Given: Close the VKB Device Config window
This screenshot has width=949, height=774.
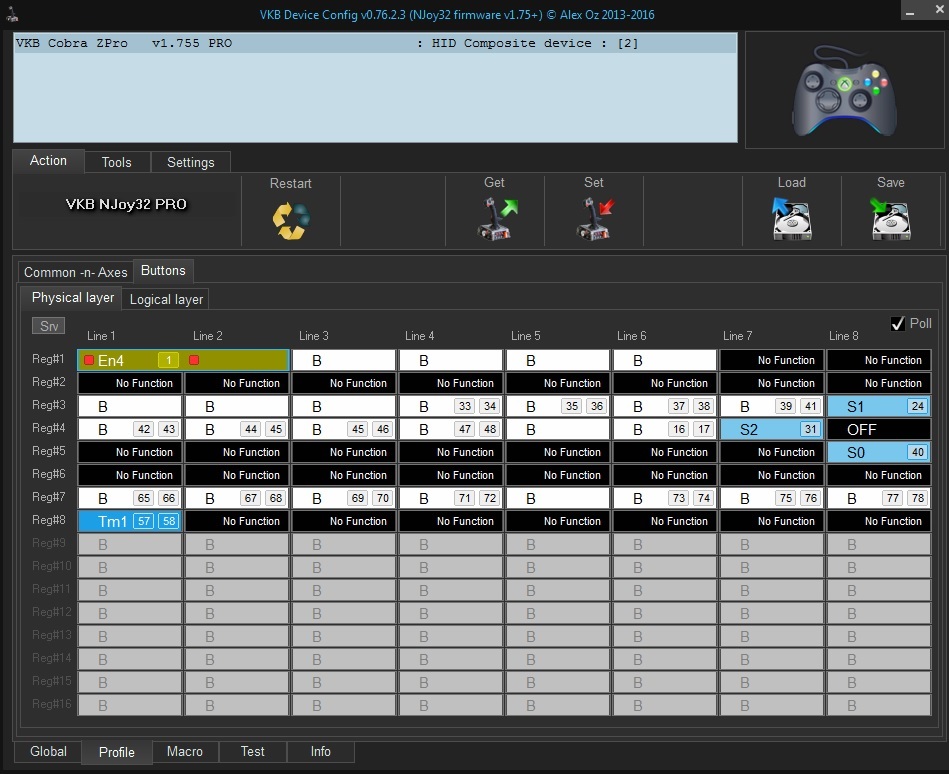Looking at the screenshot, I should 939,10.
